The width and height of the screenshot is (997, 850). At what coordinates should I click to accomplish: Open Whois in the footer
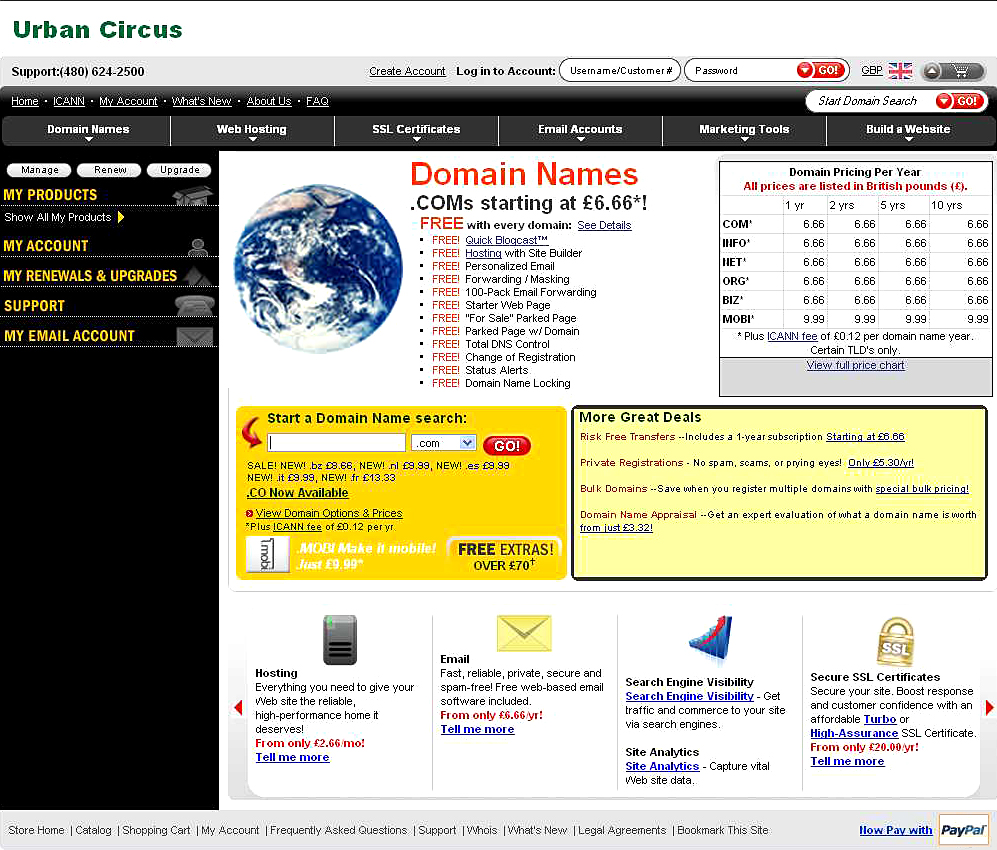[x=482, y=830]
